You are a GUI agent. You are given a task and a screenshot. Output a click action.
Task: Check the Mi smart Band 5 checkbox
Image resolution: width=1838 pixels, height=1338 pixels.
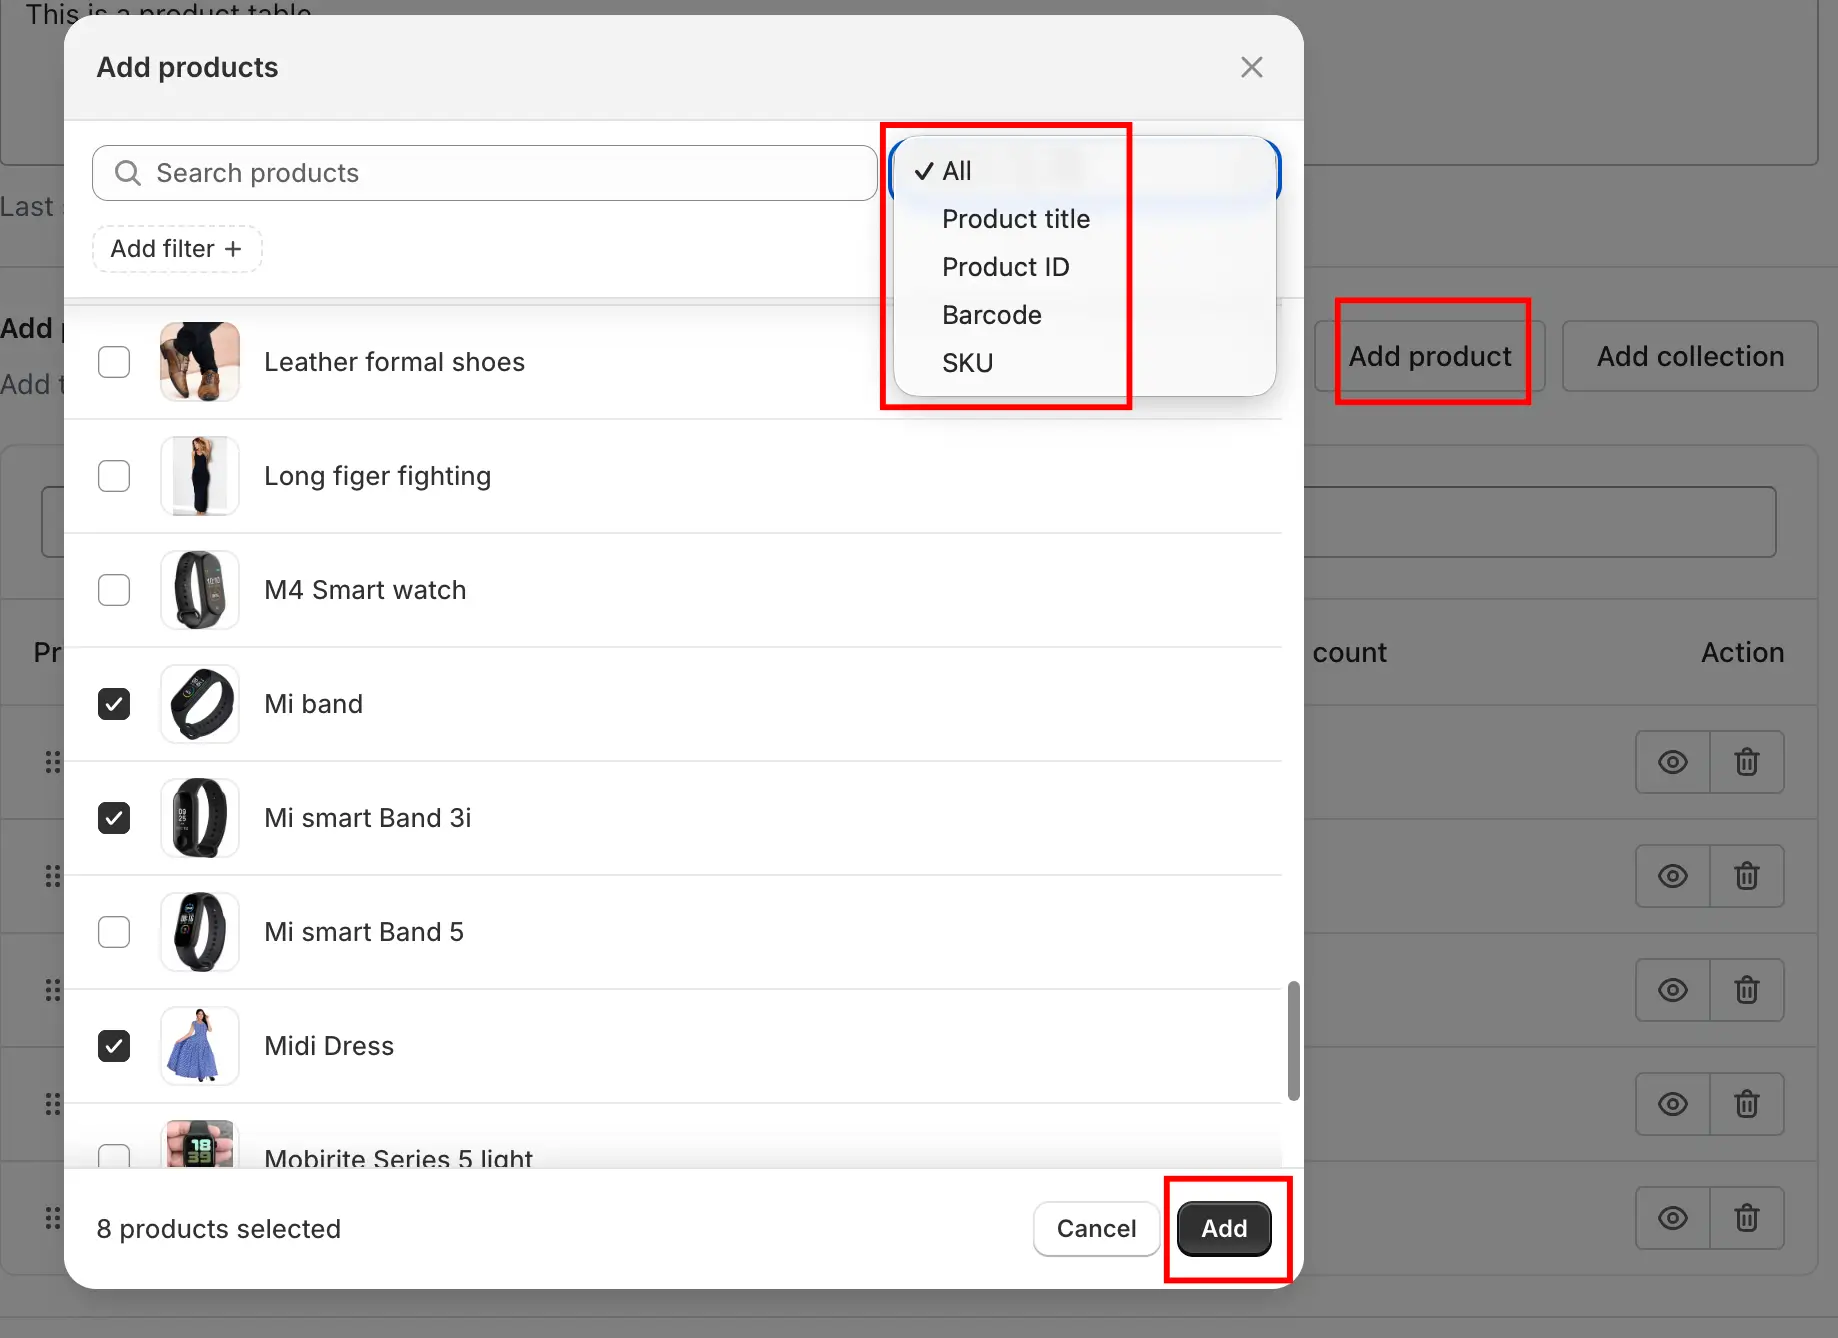114,932
